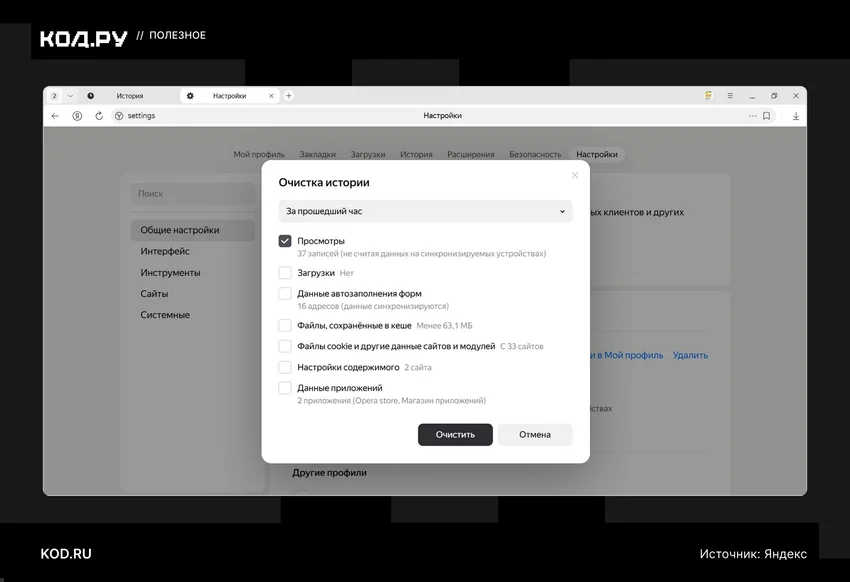The width and height of the screenshot is (850, 582).
Task: Click the Настройки page title in address bar
Action: point(442,116)
